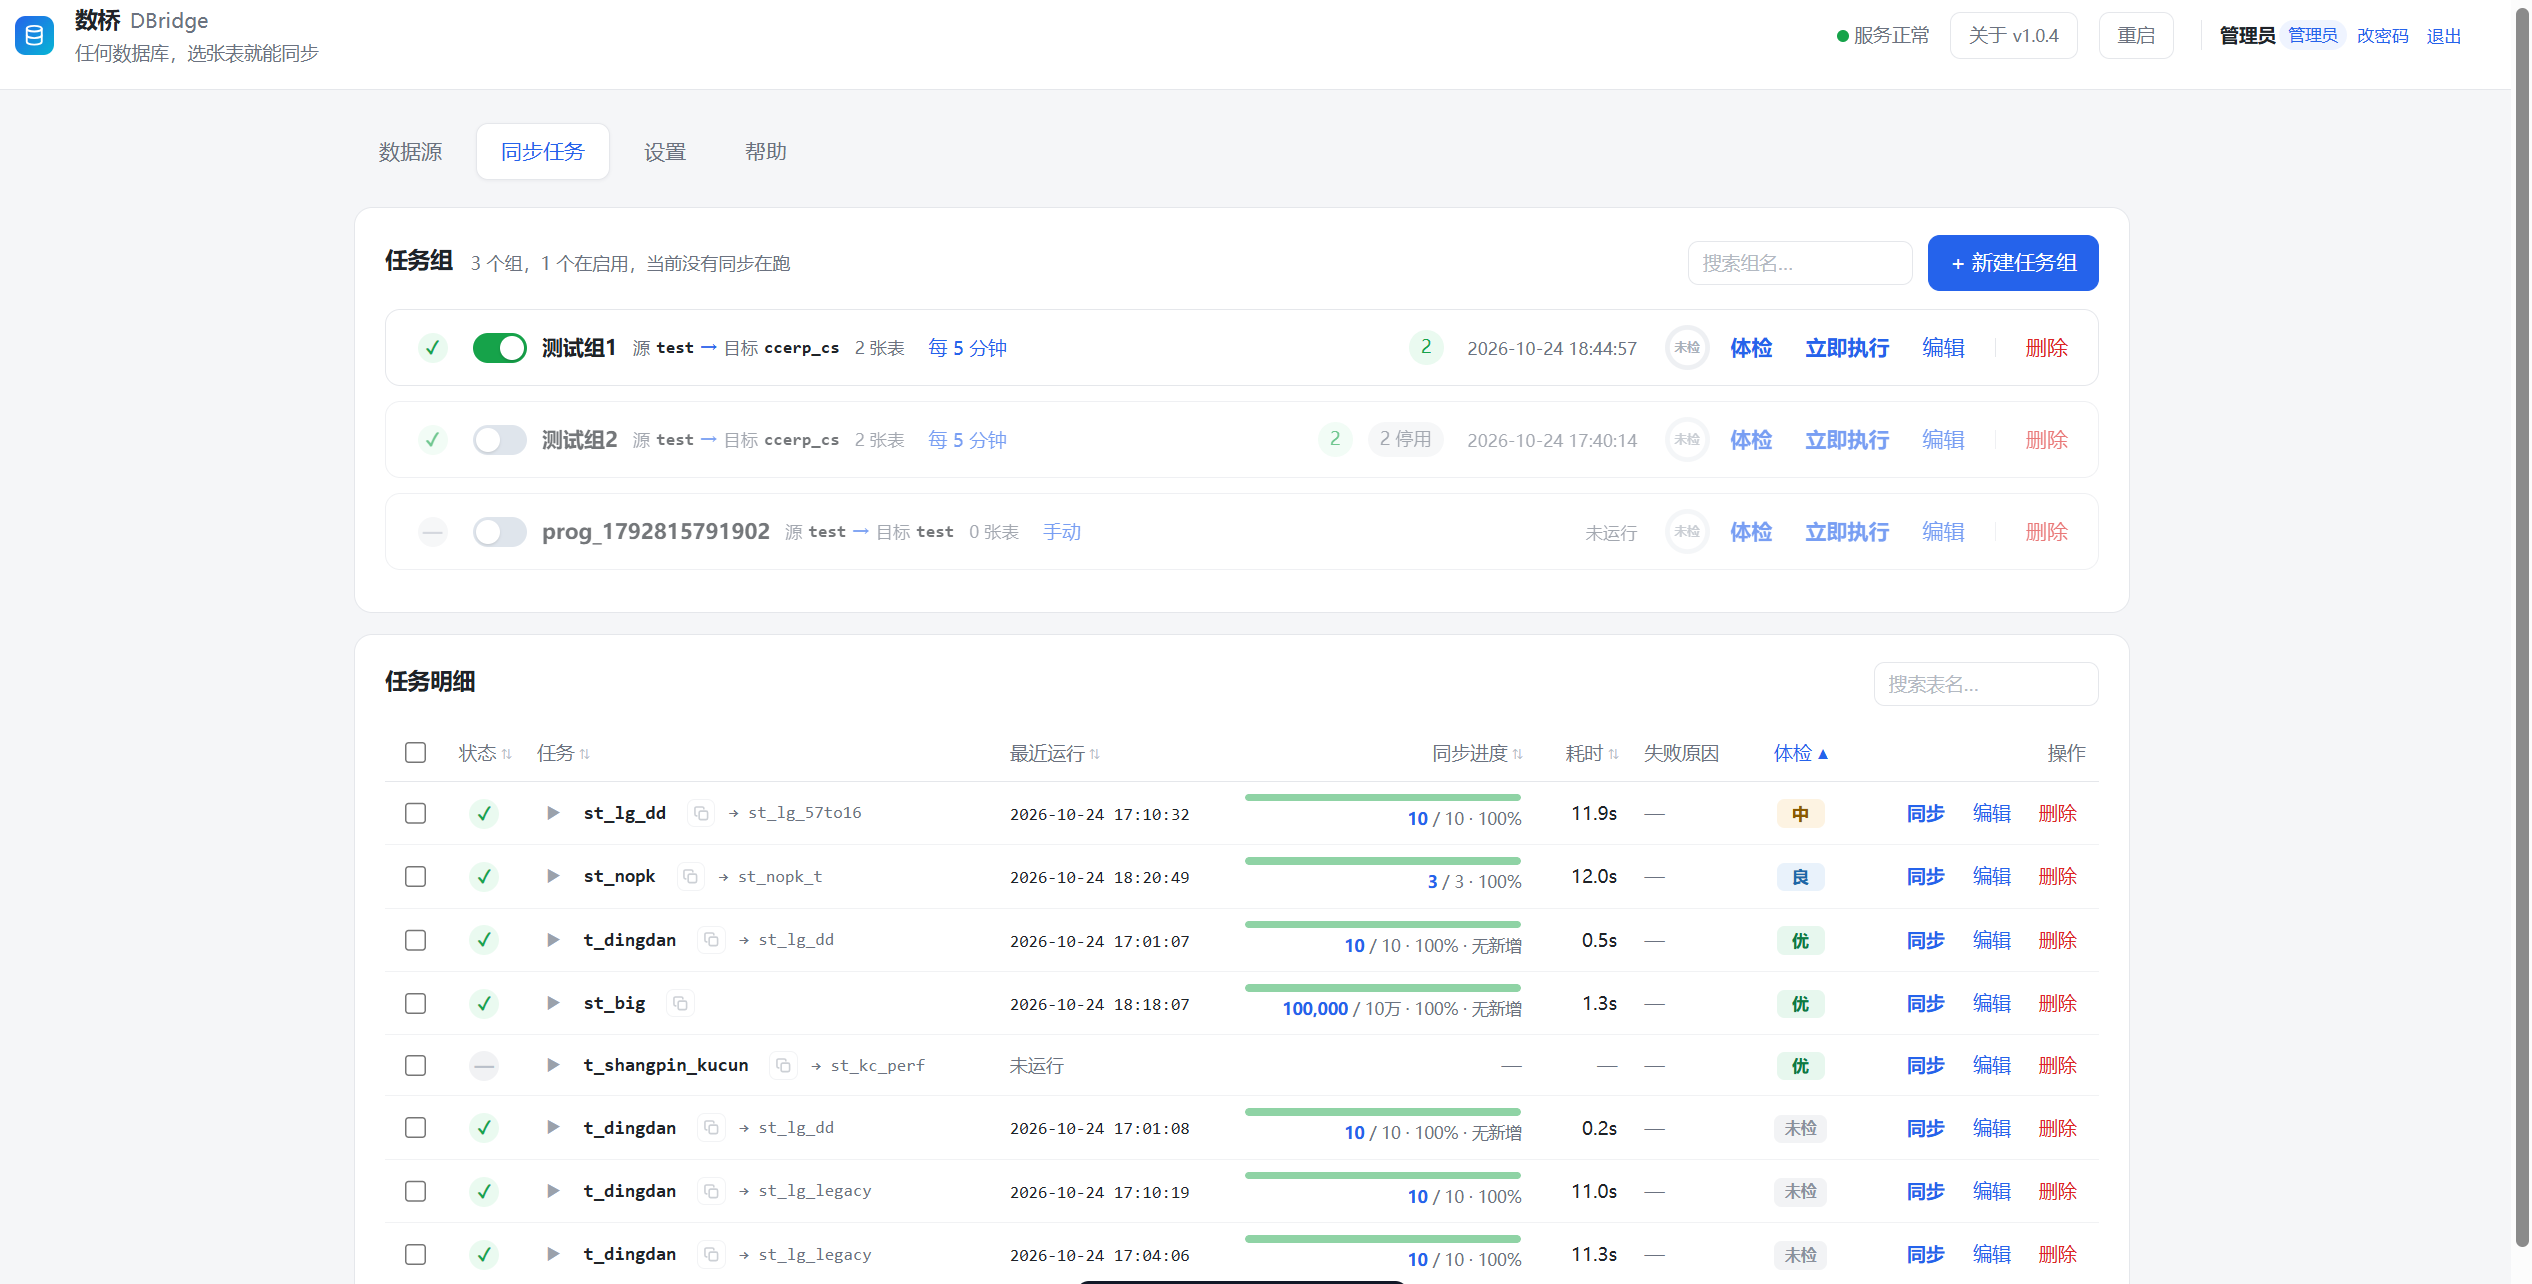This screenshot has height=1284, width=2532.
Task: Expand the st_lg_dd task row
Action: coord(552,813)
